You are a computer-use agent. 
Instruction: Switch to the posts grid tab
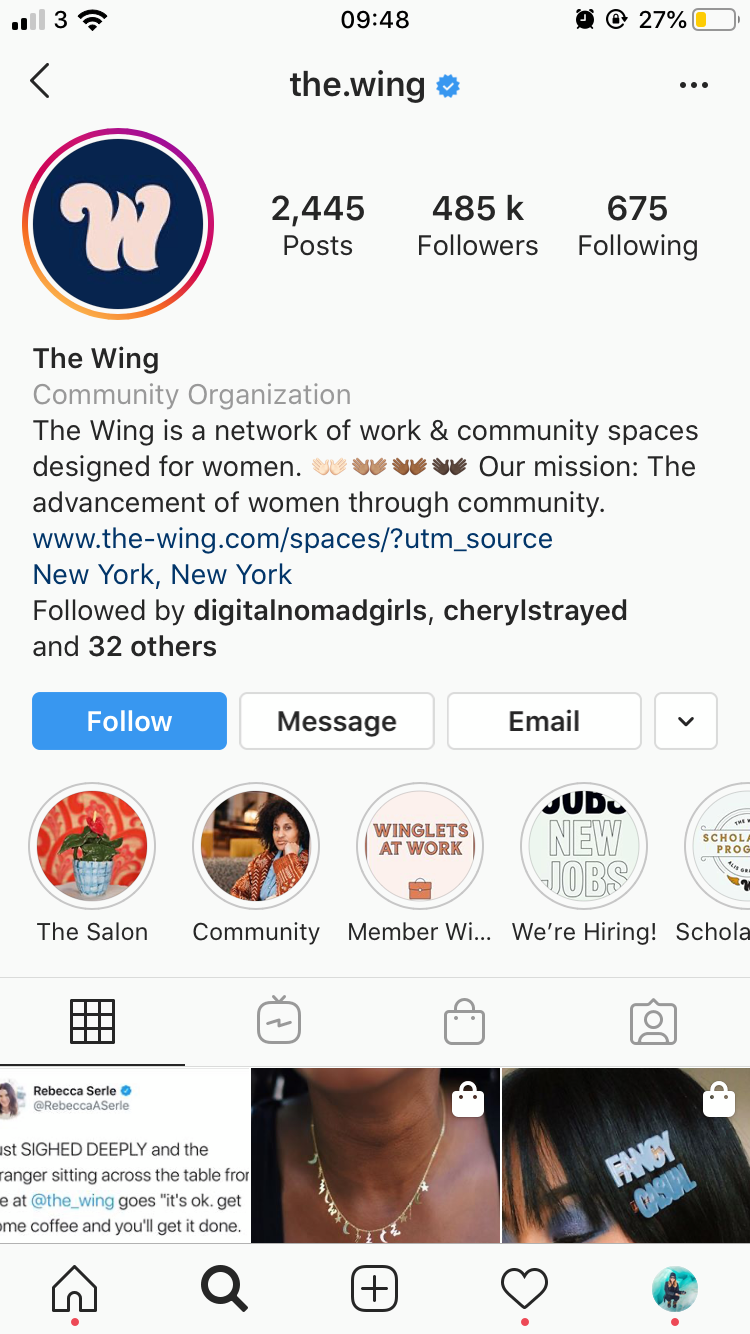(92, 1022)
